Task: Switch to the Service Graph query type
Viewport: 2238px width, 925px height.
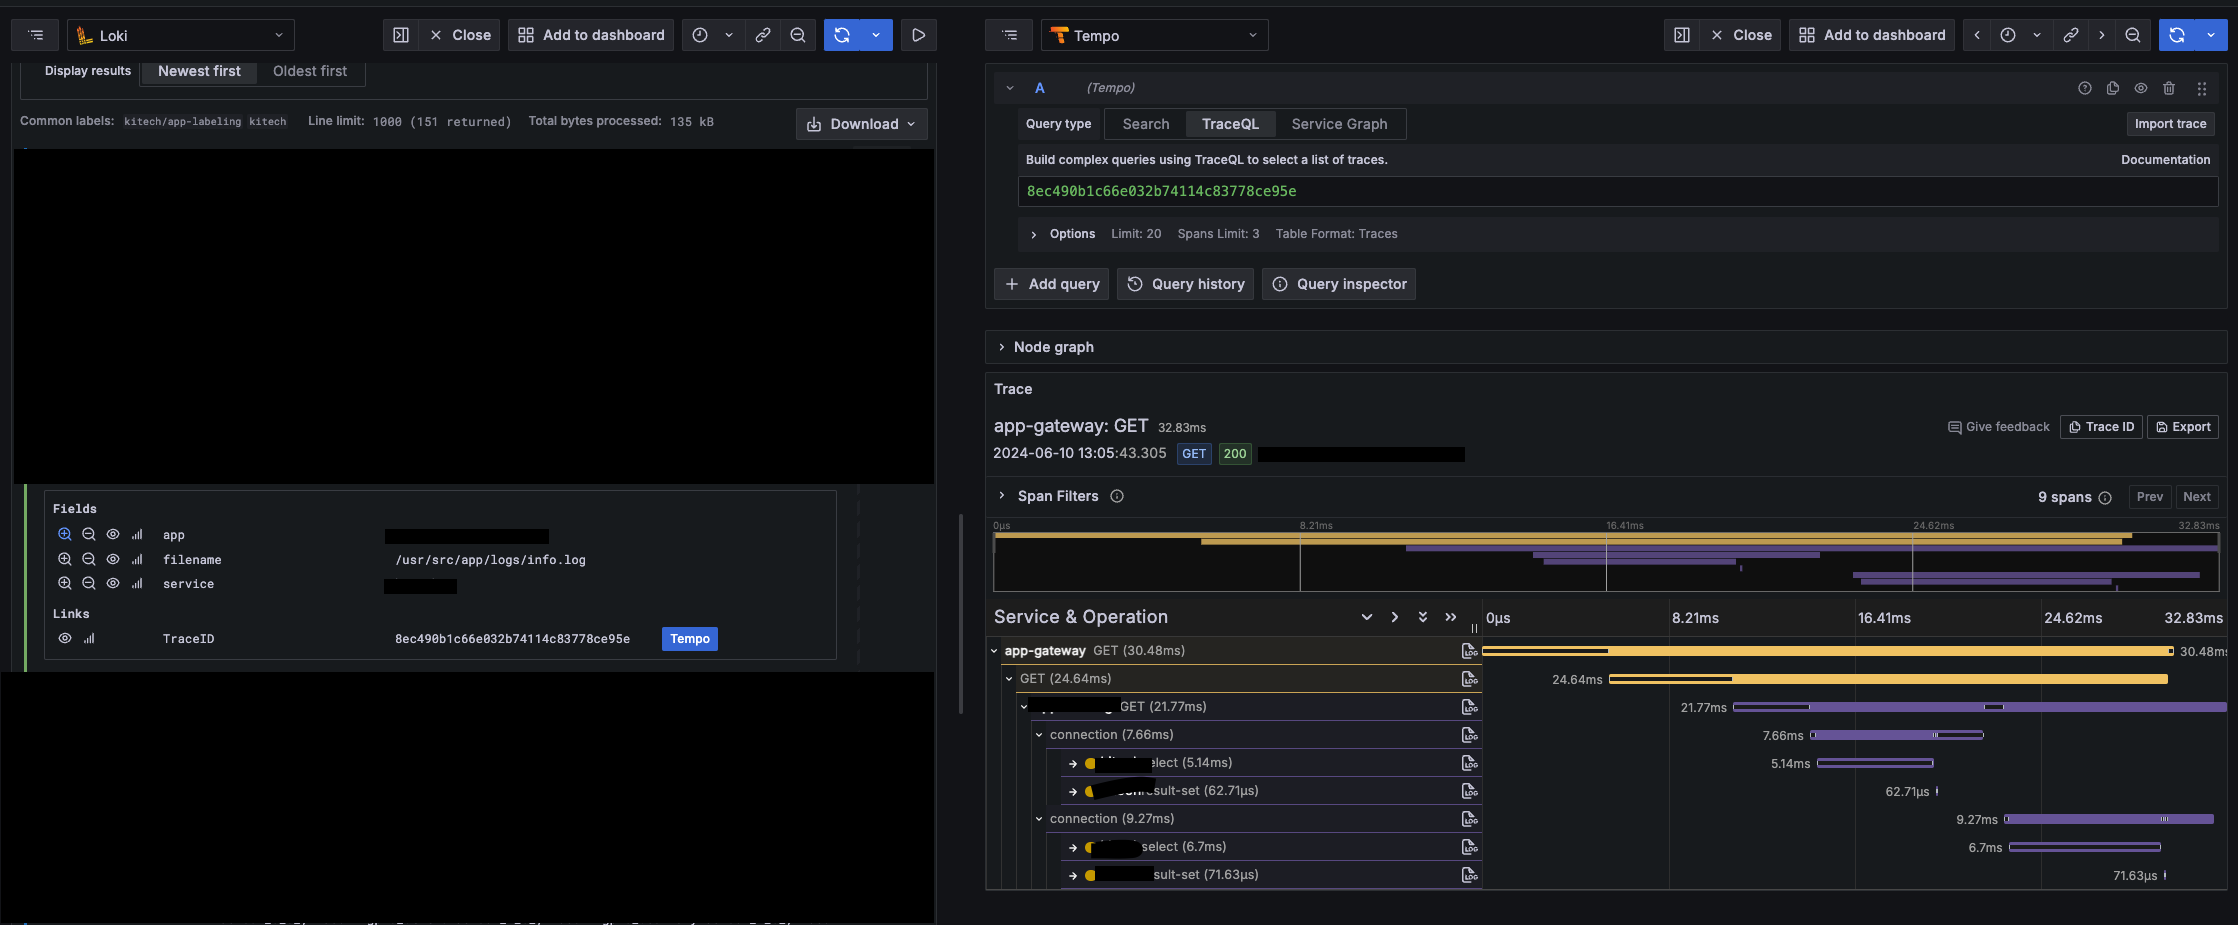Action: (1338, 124)
